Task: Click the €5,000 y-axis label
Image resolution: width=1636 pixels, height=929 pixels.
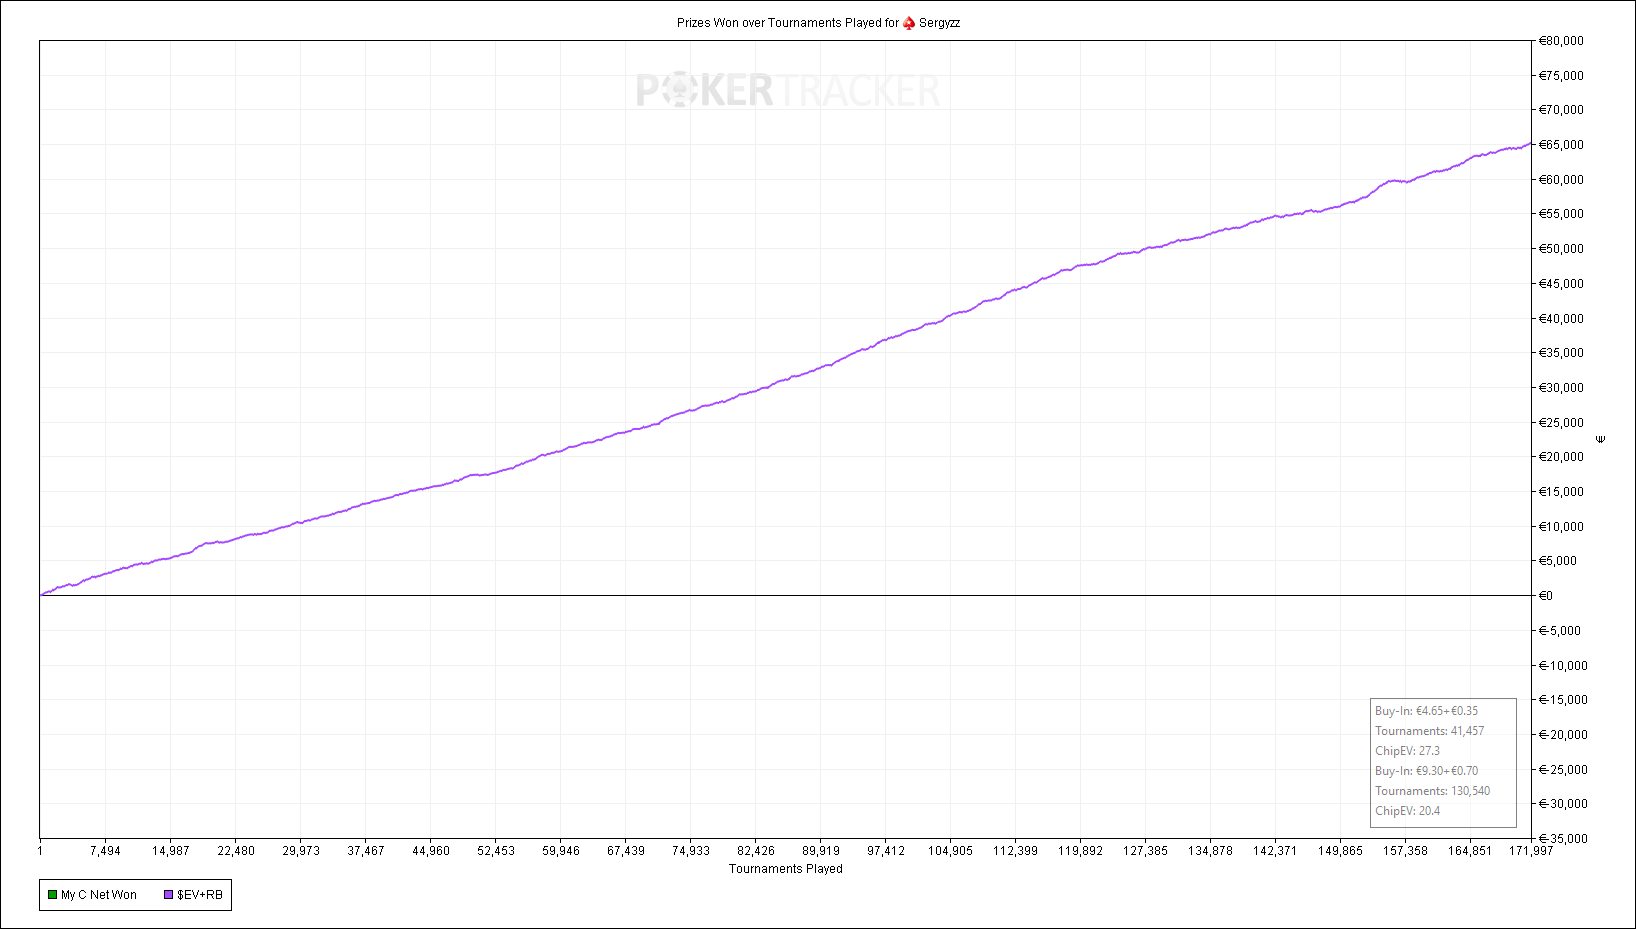Action: click(1558, 561)
